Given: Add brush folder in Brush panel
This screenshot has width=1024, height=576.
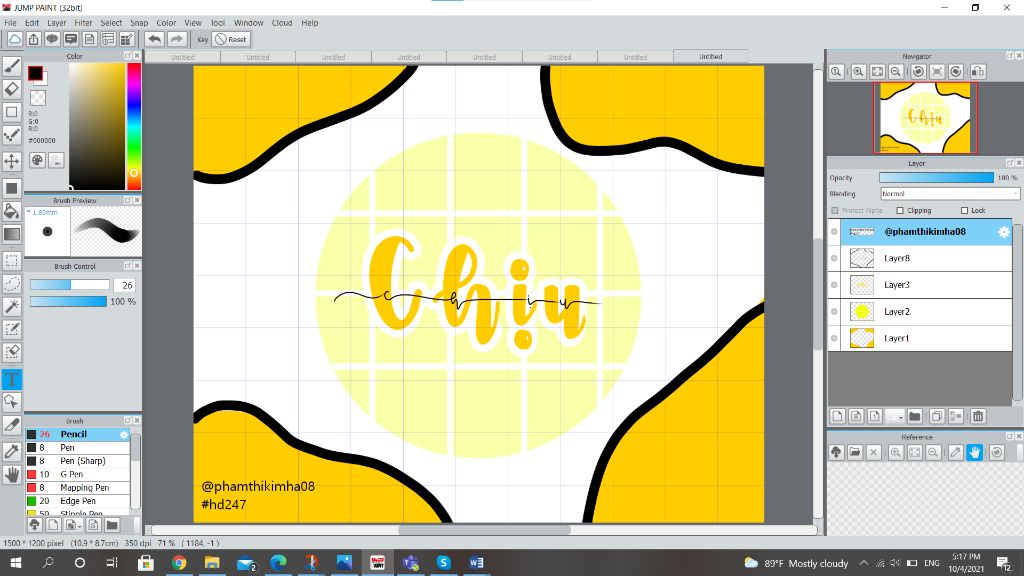Looking at the screenshot, I should (x=112, y=525).
